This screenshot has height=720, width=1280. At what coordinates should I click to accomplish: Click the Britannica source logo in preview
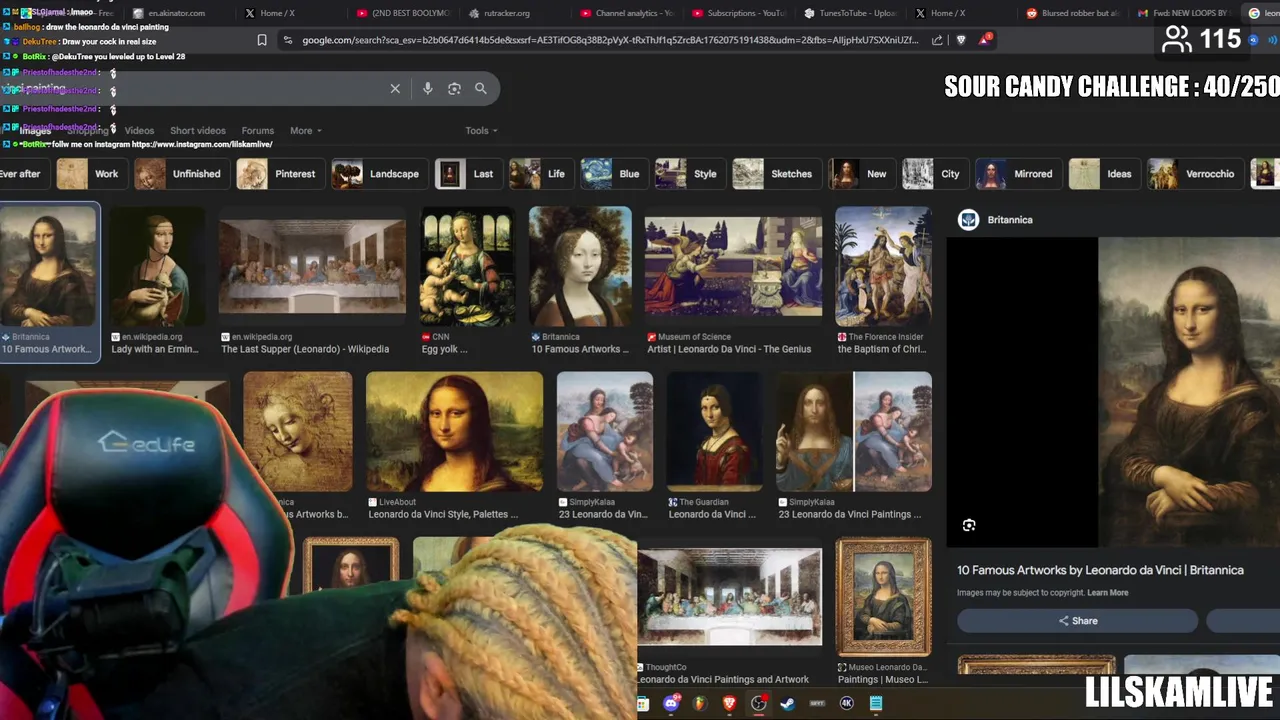968,220
